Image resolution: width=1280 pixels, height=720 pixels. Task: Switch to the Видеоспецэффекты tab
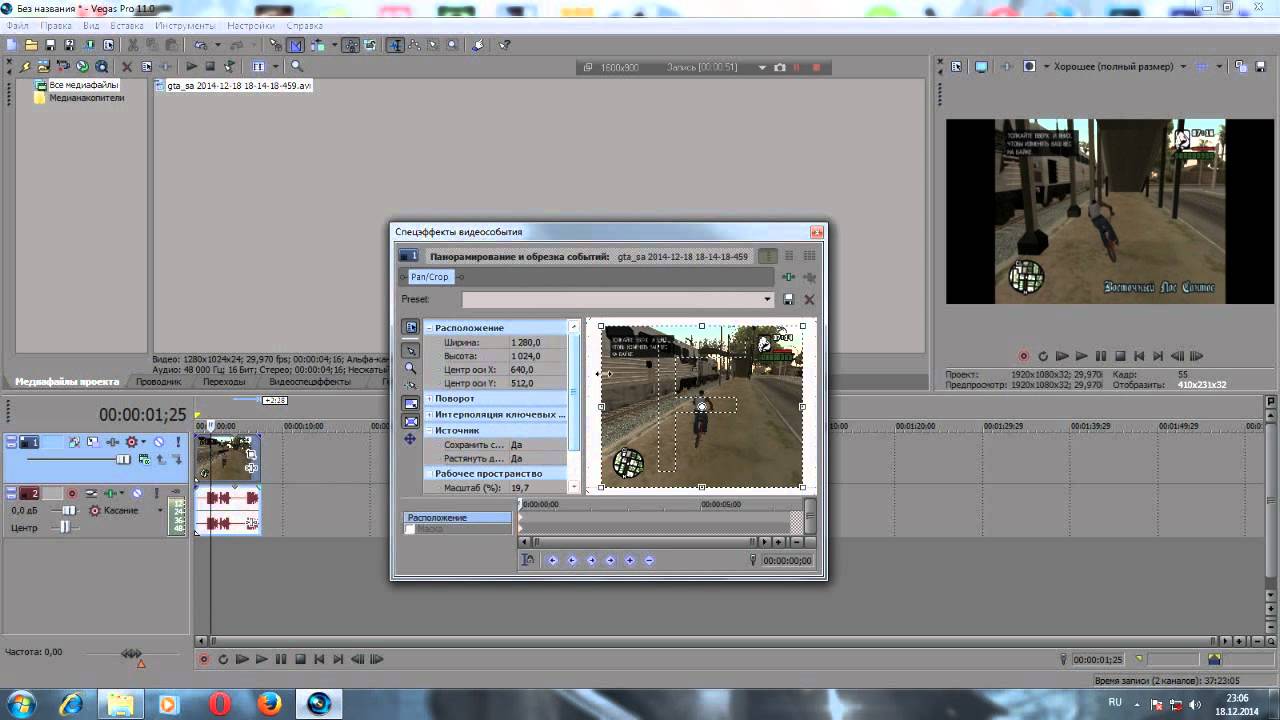tap(310, 381)
